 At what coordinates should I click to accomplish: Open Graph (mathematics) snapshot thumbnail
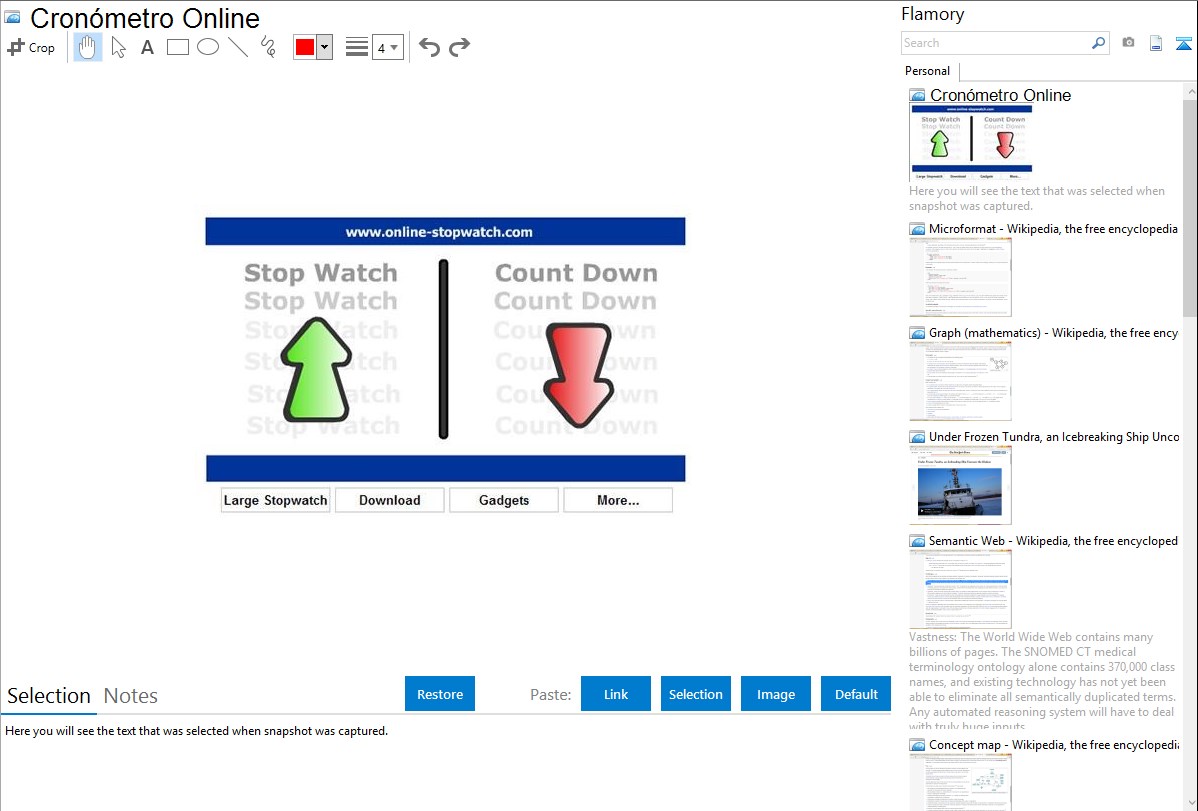point(960,381)
